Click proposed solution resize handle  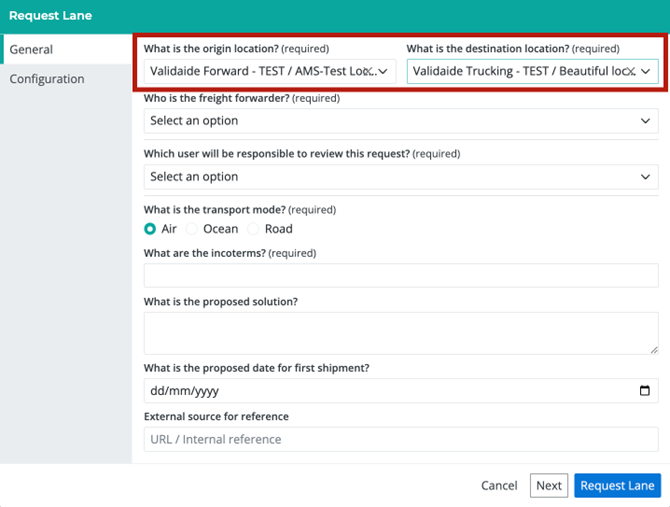(654, 350)
